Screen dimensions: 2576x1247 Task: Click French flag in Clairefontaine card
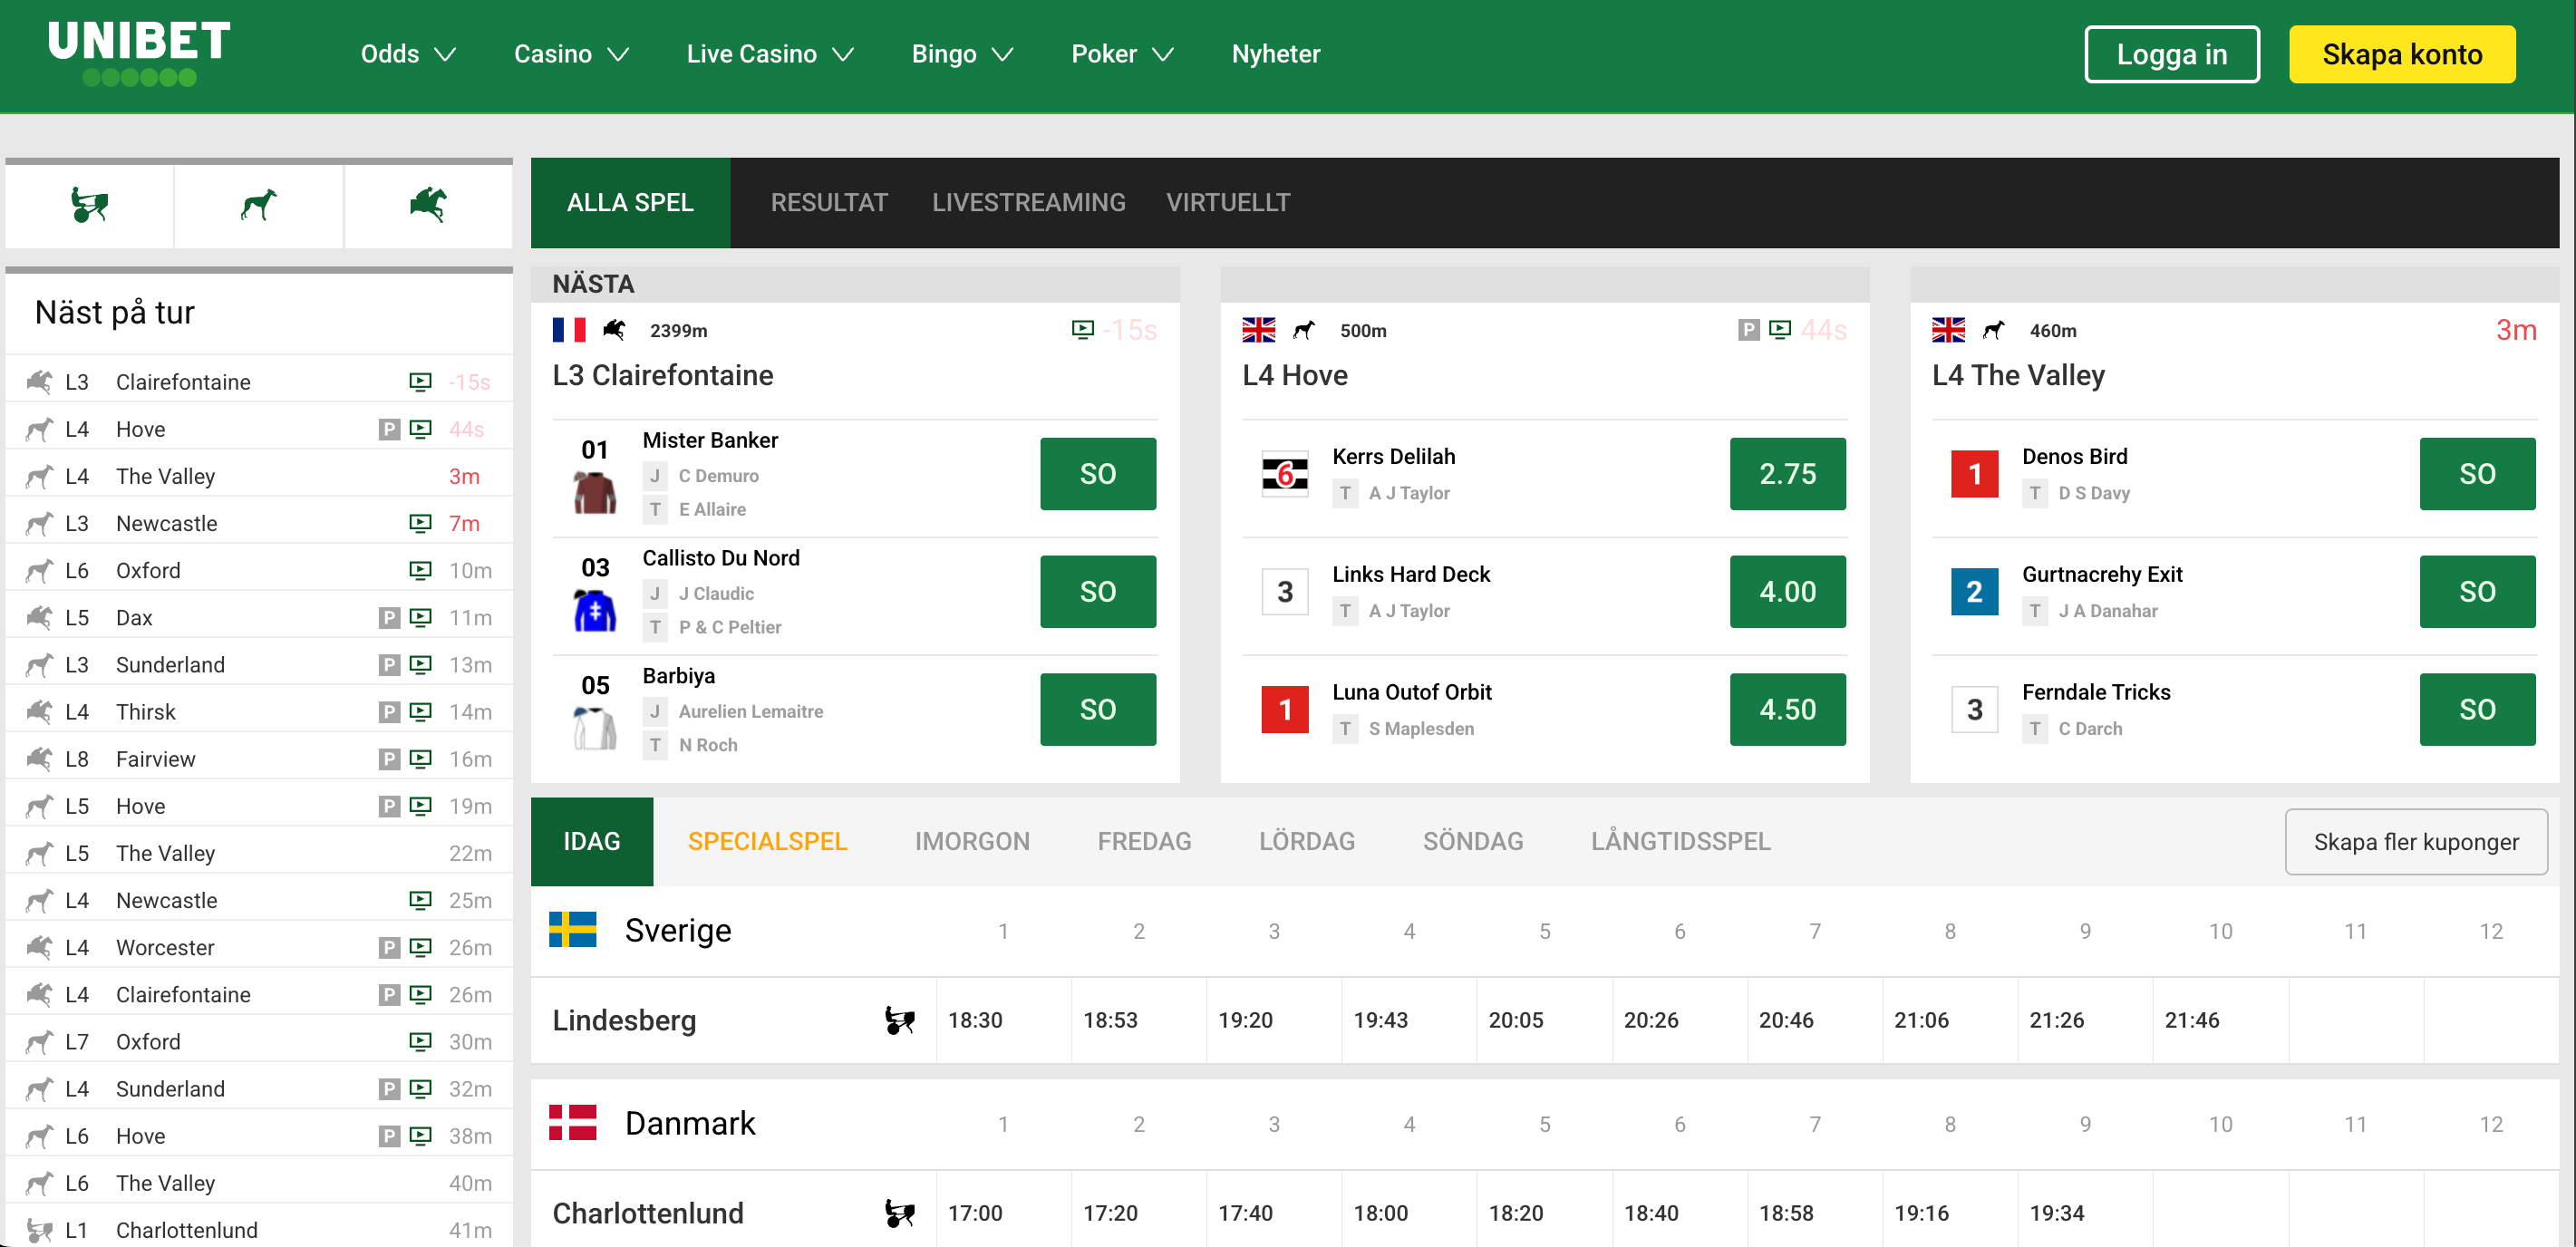click(x=569, y=330)
